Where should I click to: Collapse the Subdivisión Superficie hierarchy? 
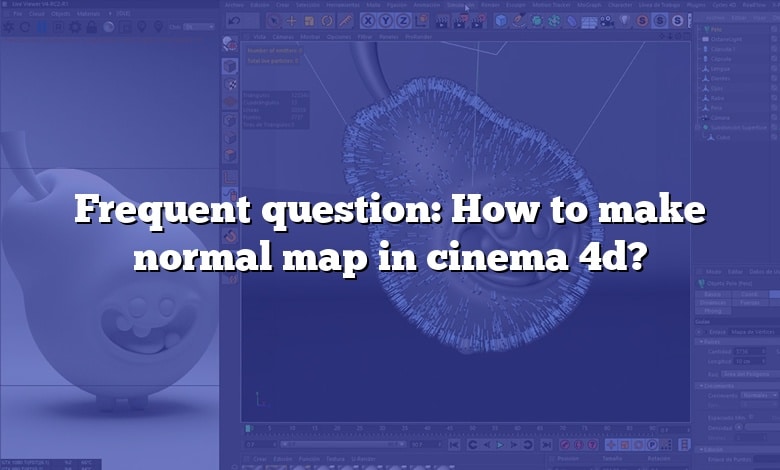click(697, 127)
